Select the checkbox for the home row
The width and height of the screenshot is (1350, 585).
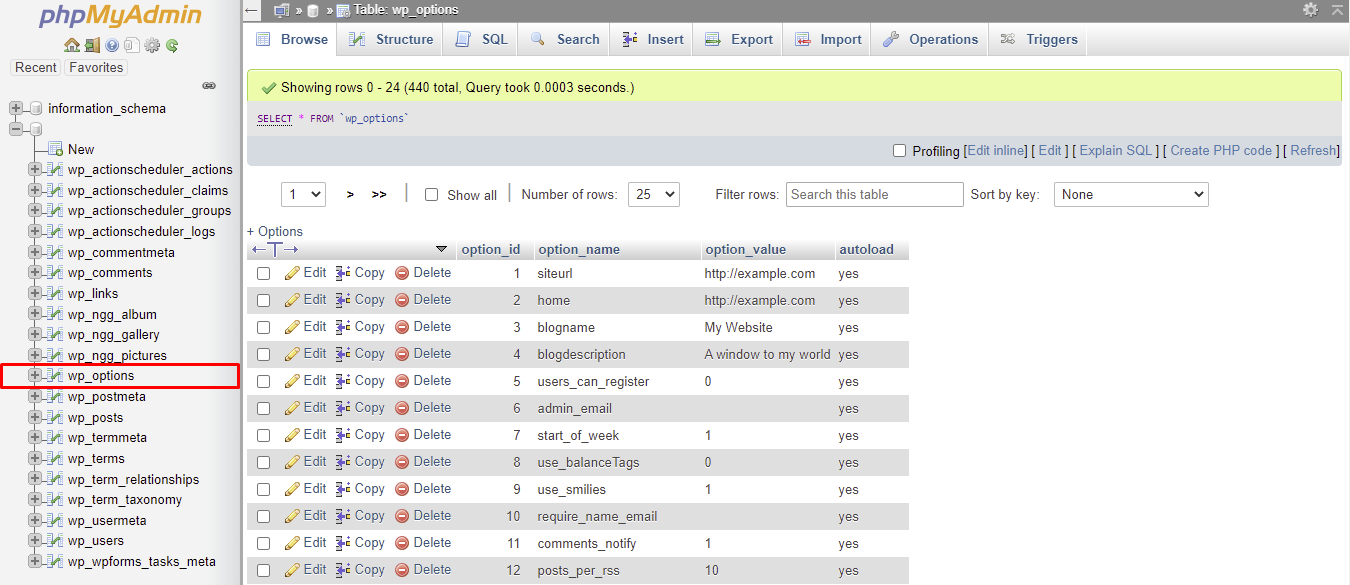[x=264, y=300]
